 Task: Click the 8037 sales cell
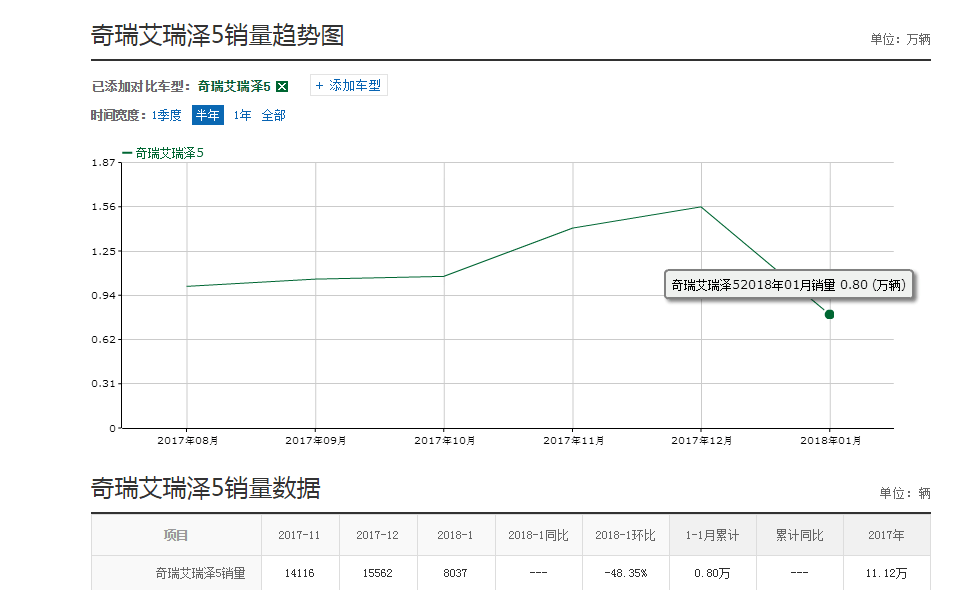click(455, 573)
